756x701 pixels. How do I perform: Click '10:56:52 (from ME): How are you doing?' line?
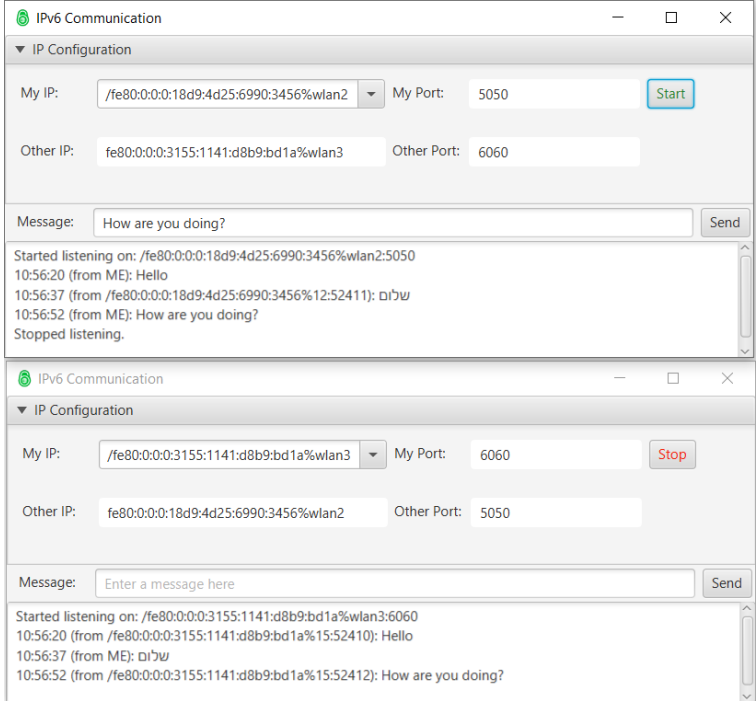pos(136,314)
